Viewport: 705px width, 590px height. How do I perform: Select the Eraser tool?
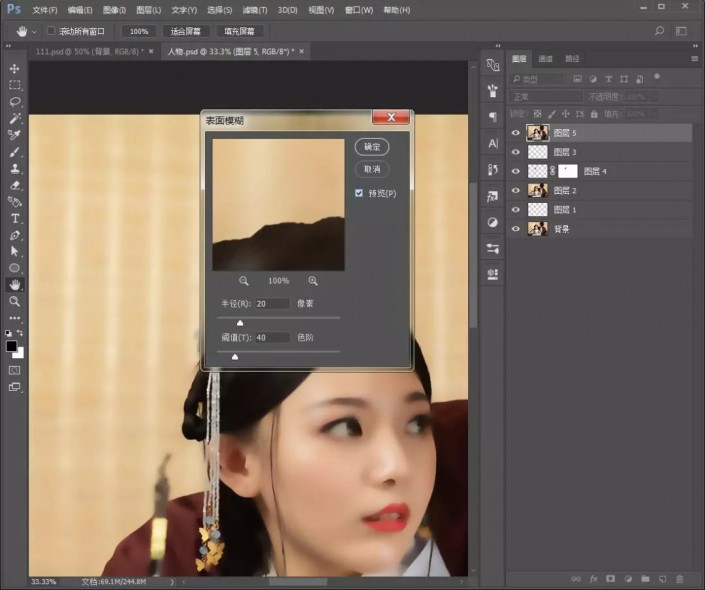tap(14, 185)
